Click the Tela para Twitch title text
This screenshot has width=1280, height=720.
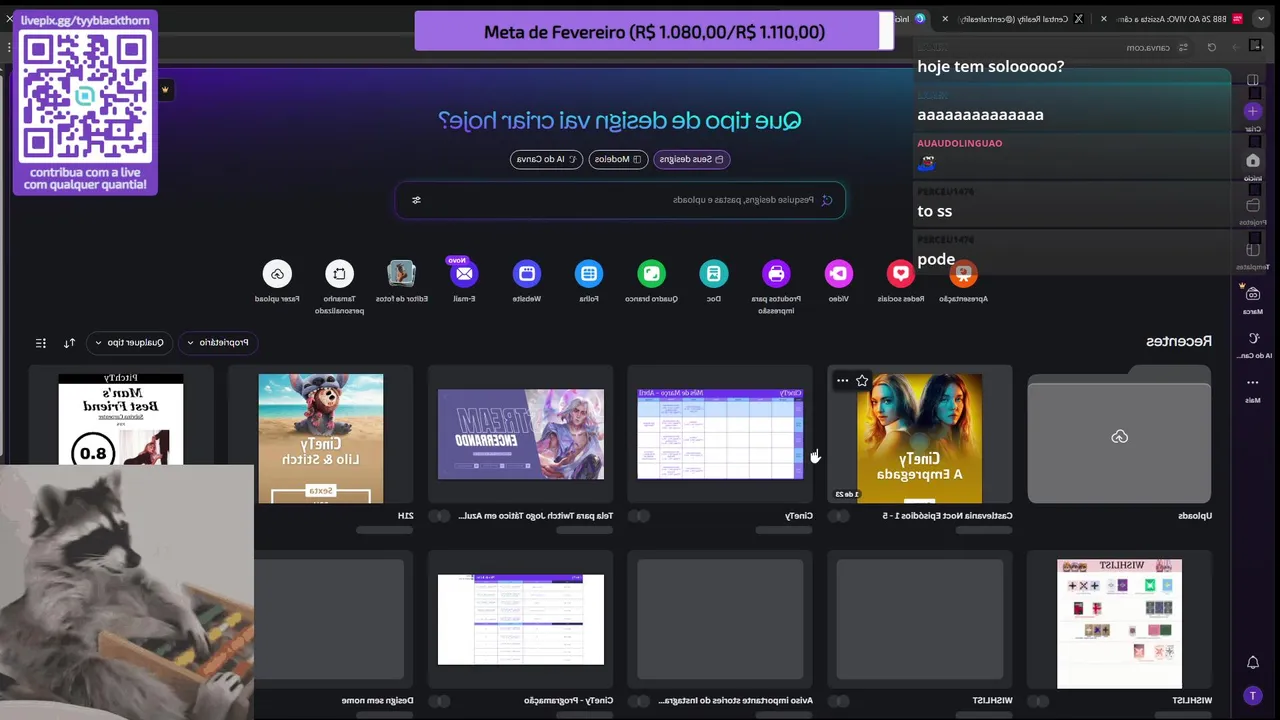[x=535, y=516]
